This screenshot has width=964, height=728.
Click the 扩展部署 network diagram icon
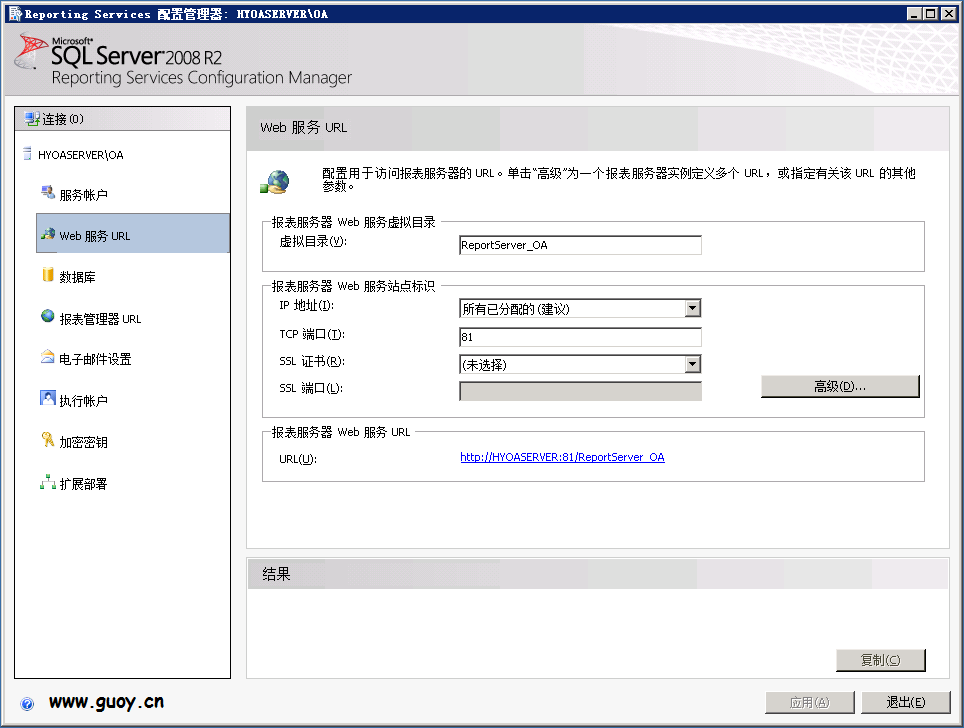(x=48, y=482)
